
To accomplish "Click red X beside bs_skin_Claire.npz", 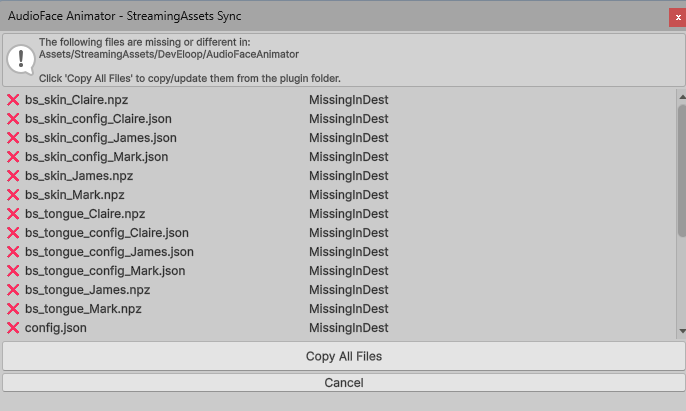I will (13, 100).
